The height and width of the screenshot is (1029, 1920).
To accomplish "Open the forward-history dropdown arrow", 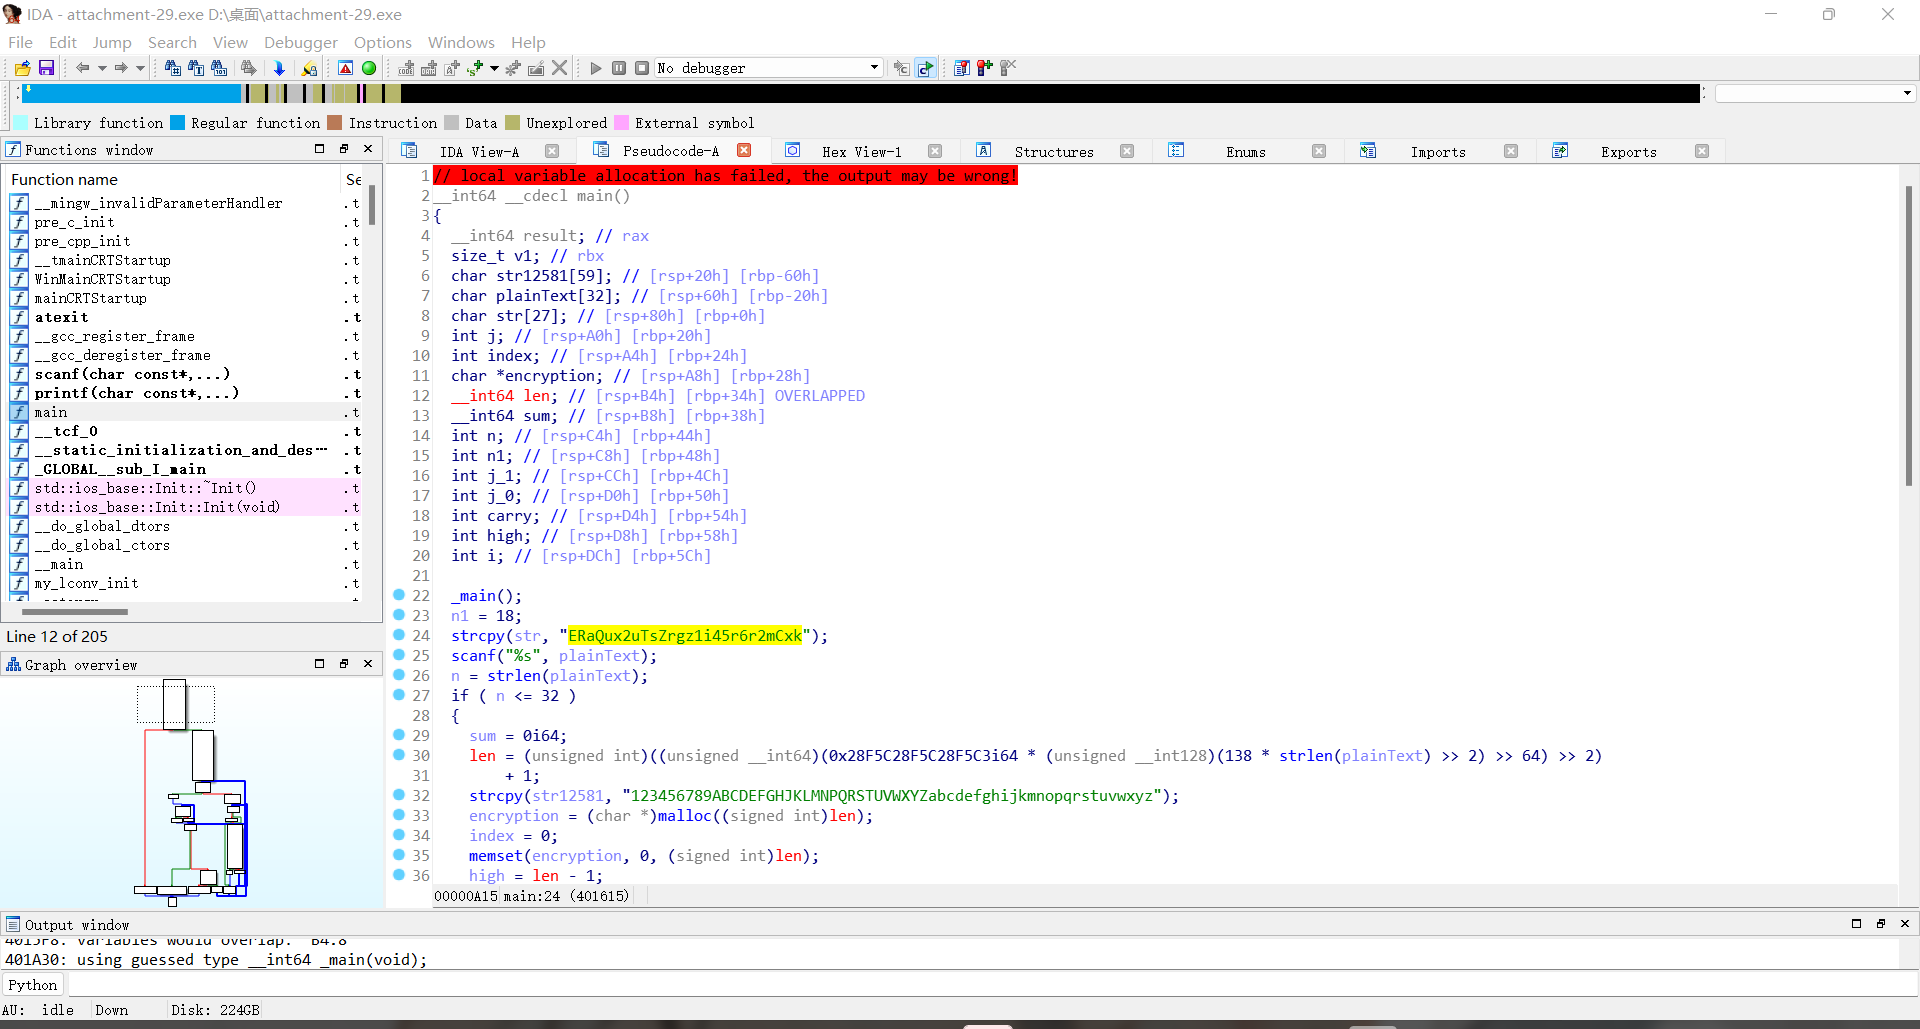I will pos(140,68).
